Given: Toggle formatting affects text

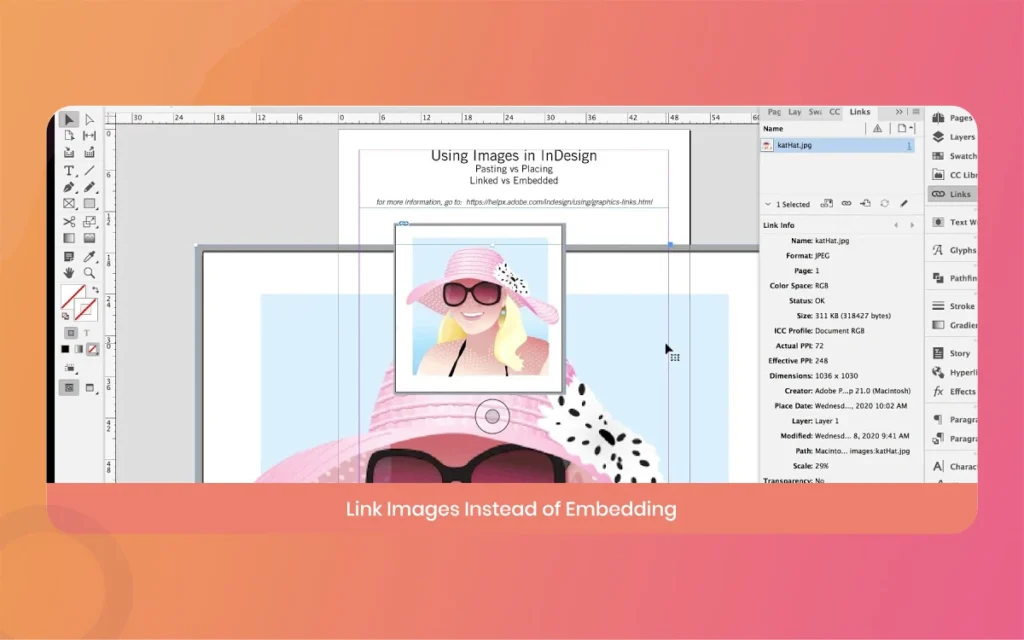Looking at the screenshot, I should [x=86, y=333].
